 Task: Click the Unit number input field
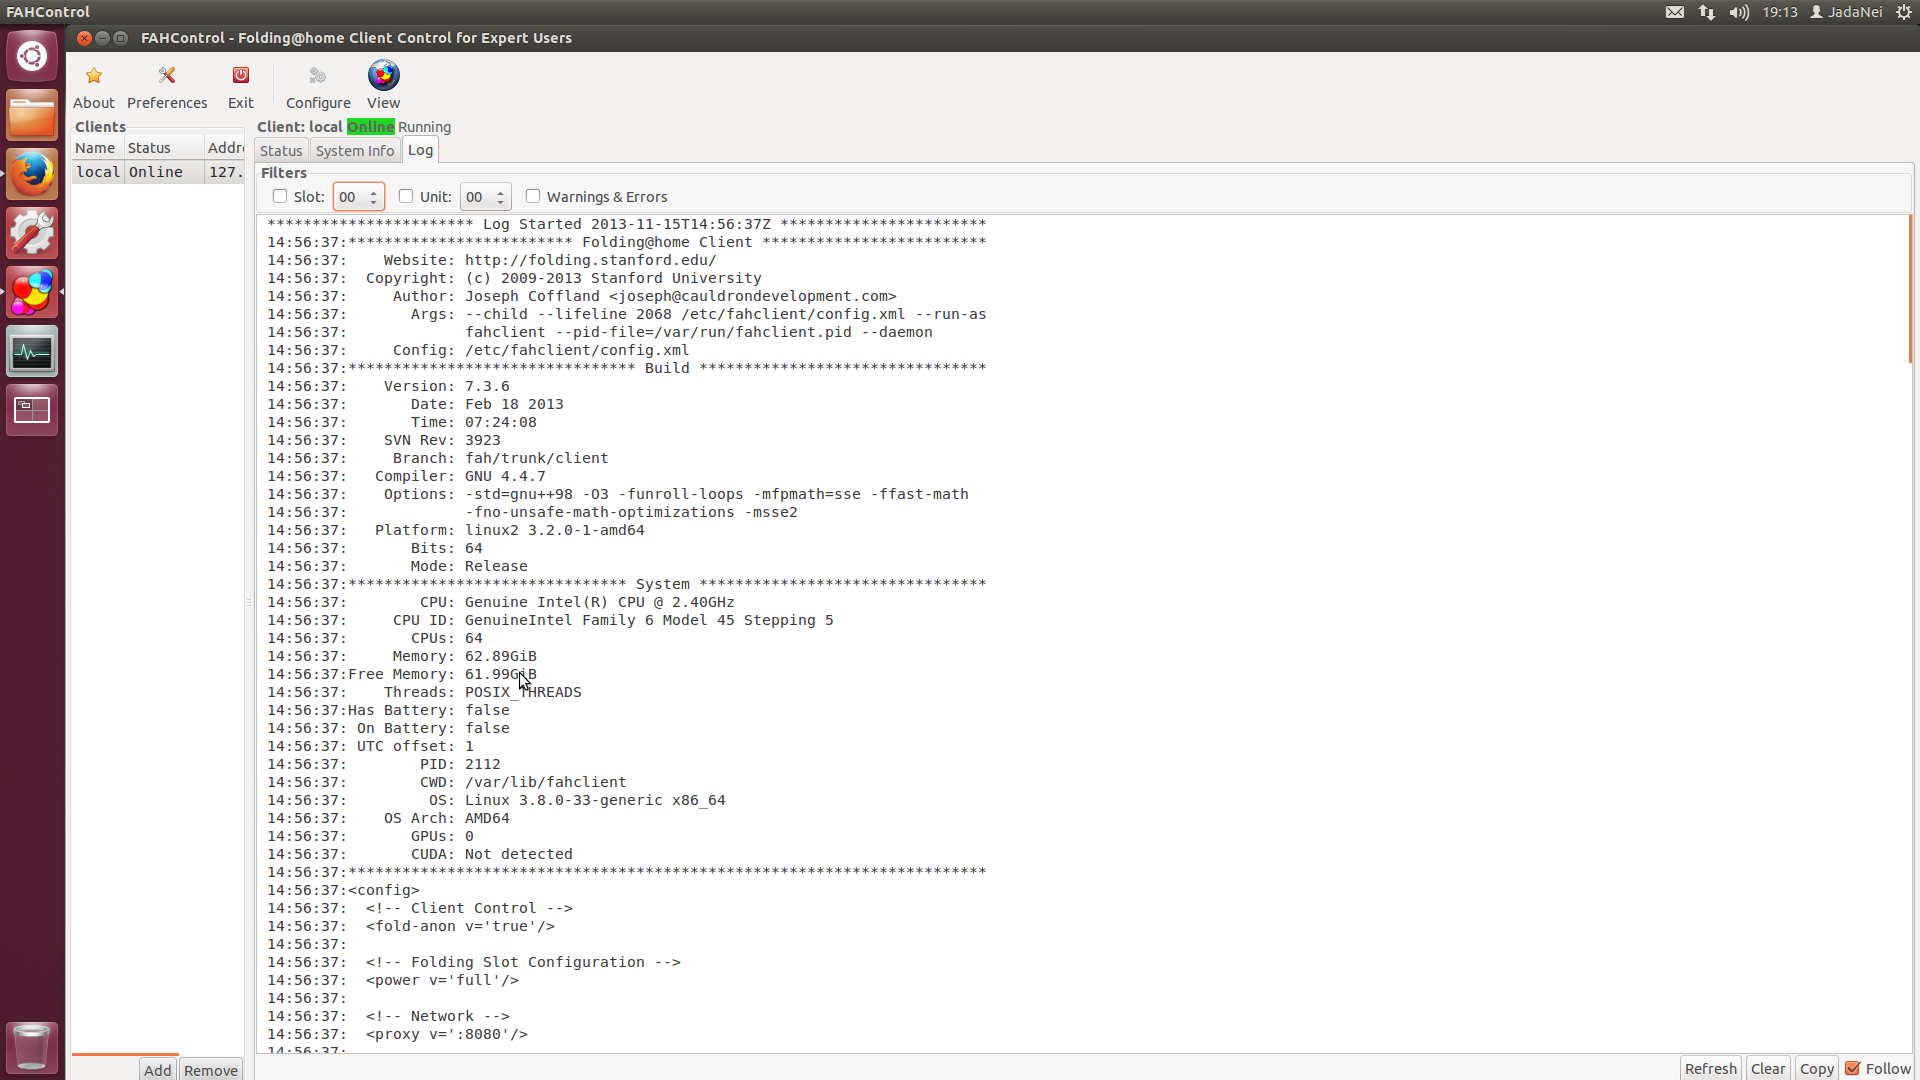(x=477, y=197)
